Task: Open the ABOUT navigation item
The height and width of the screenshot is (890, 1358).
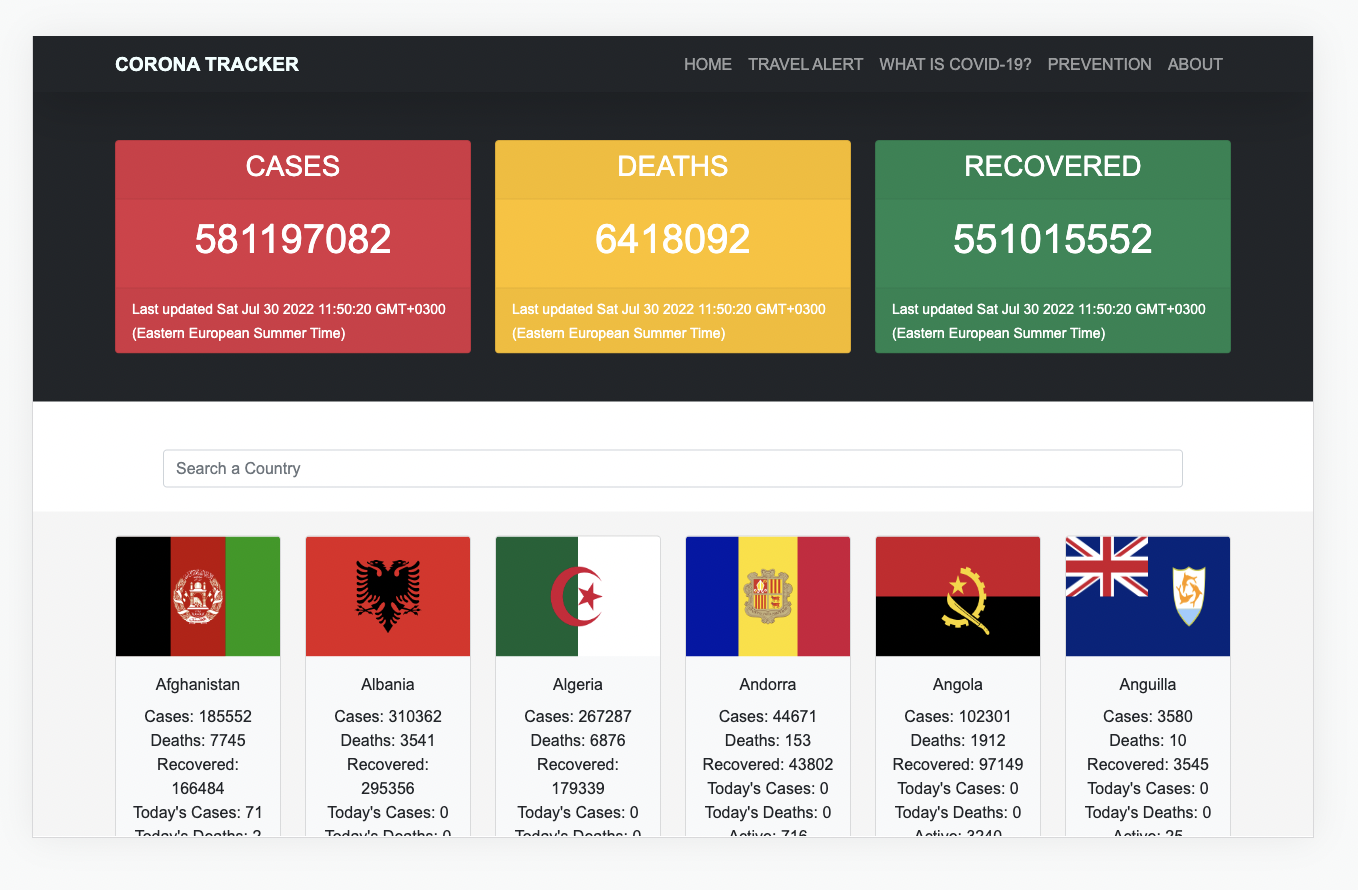Action: [x=1194, y=64]
